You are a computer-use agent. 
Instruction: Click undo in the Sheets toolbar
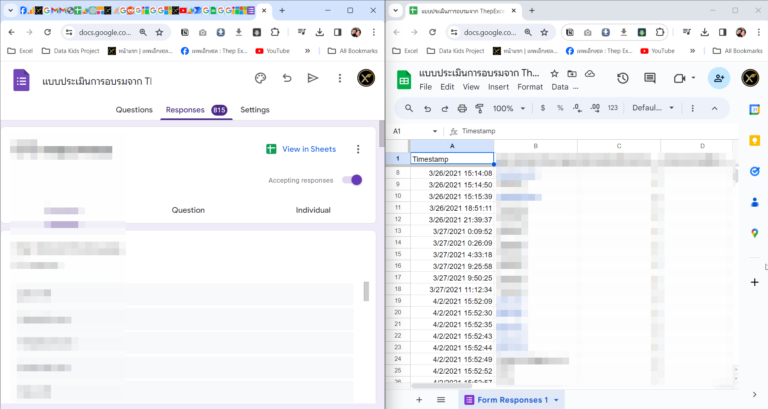point(427,108)
